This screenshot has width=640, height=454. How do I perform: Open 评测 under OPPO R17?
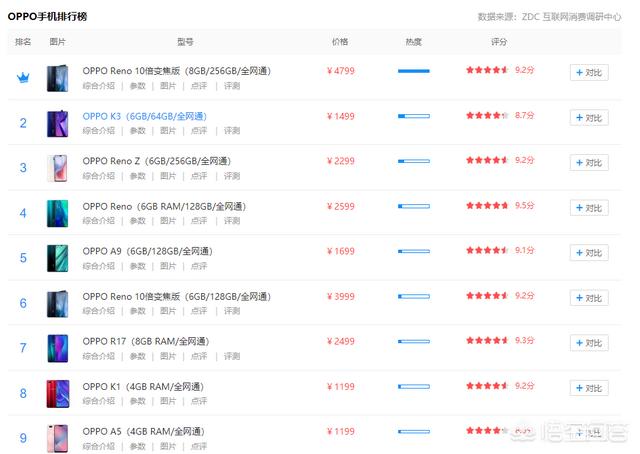pos(232,356)
